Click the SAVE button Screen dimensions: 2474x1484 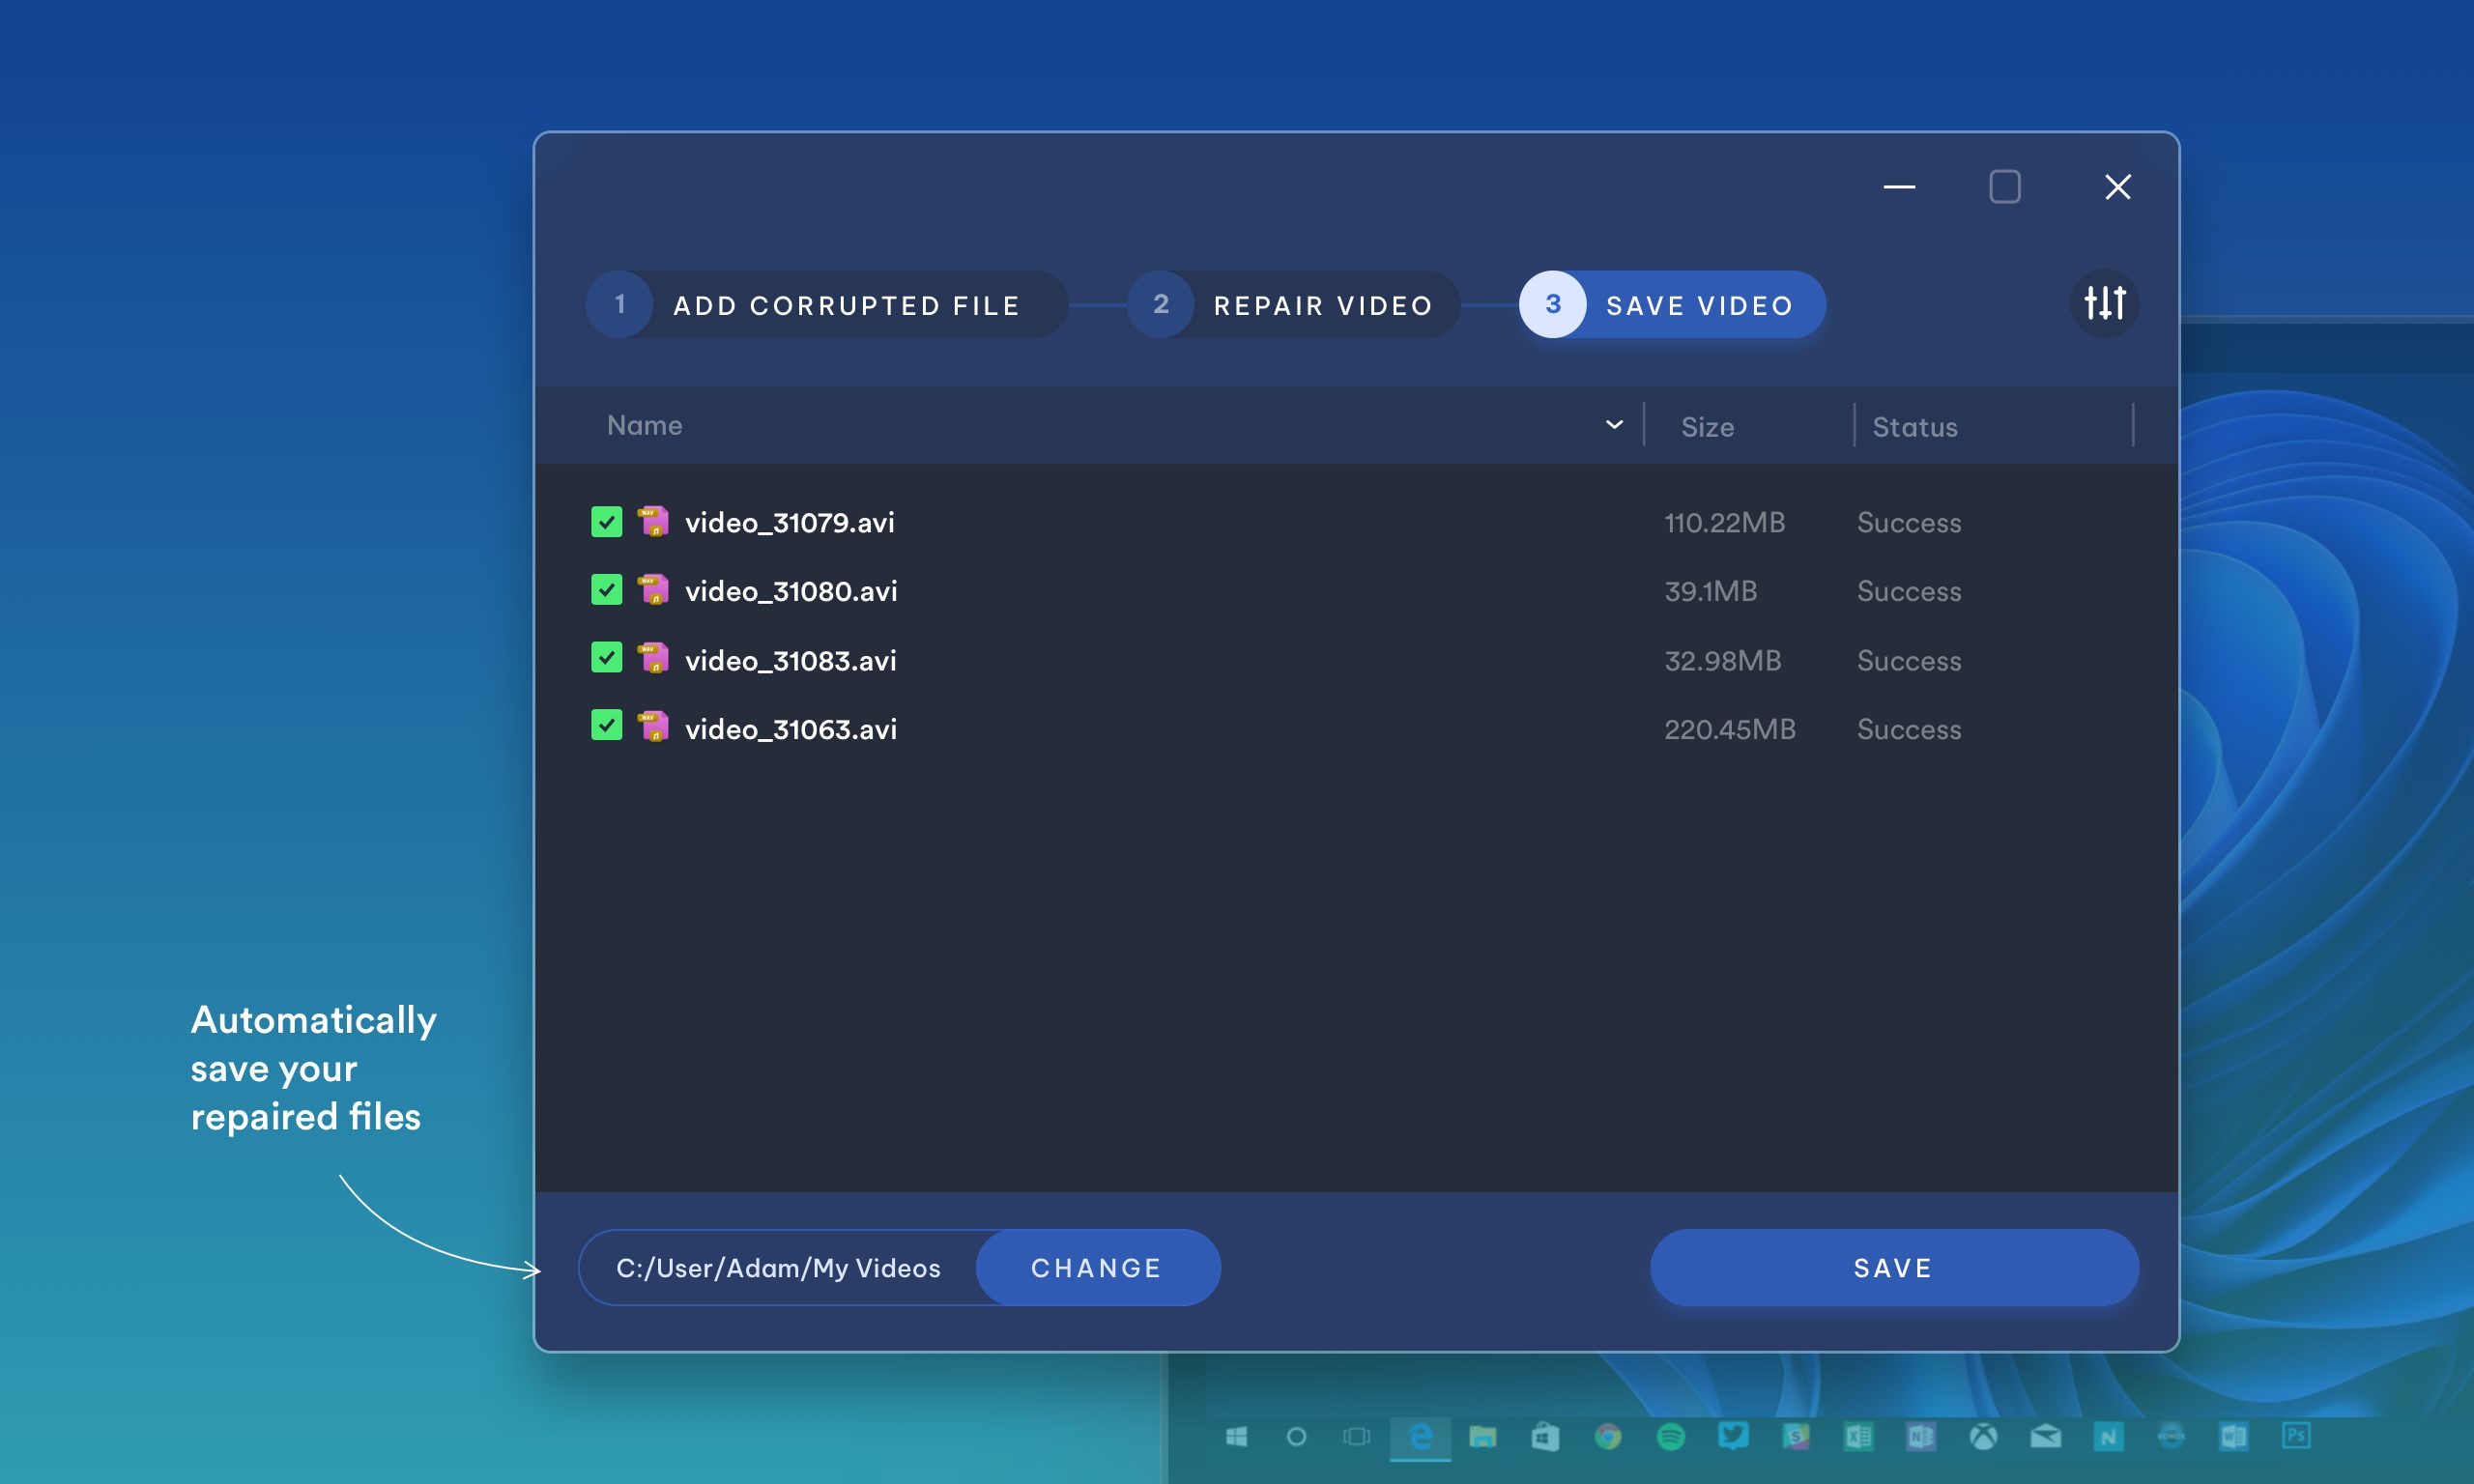[x=1893, y=1268]
